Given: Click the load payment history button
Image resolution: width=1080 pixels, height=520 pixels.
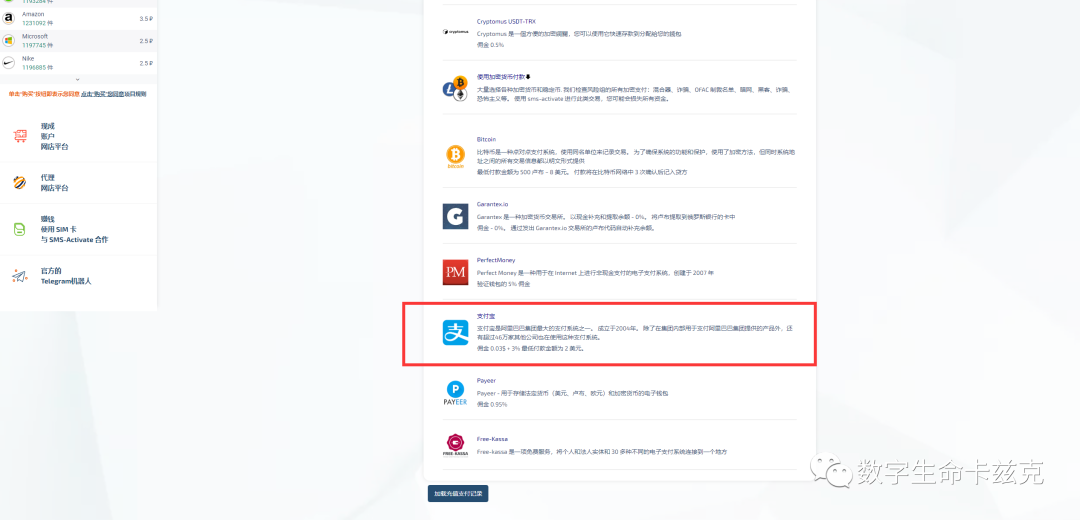Looking at the screenshot, I should pos(458,494).
